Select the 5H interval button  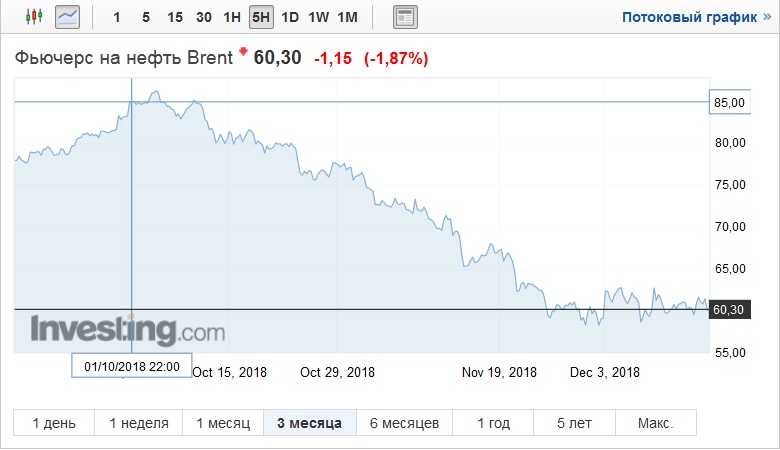point(261,17)
